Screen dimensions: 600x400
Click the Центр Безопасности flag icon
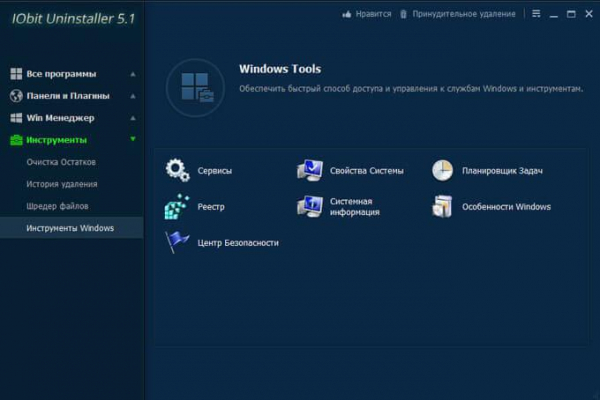click(x=177, y=242)
